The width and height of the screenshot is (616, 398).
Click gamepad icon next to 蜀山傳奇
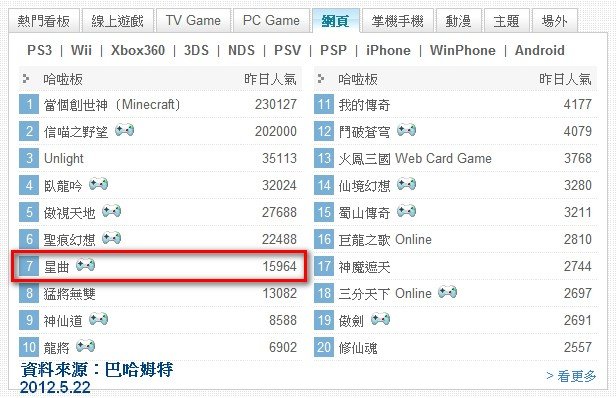[407, 211]
